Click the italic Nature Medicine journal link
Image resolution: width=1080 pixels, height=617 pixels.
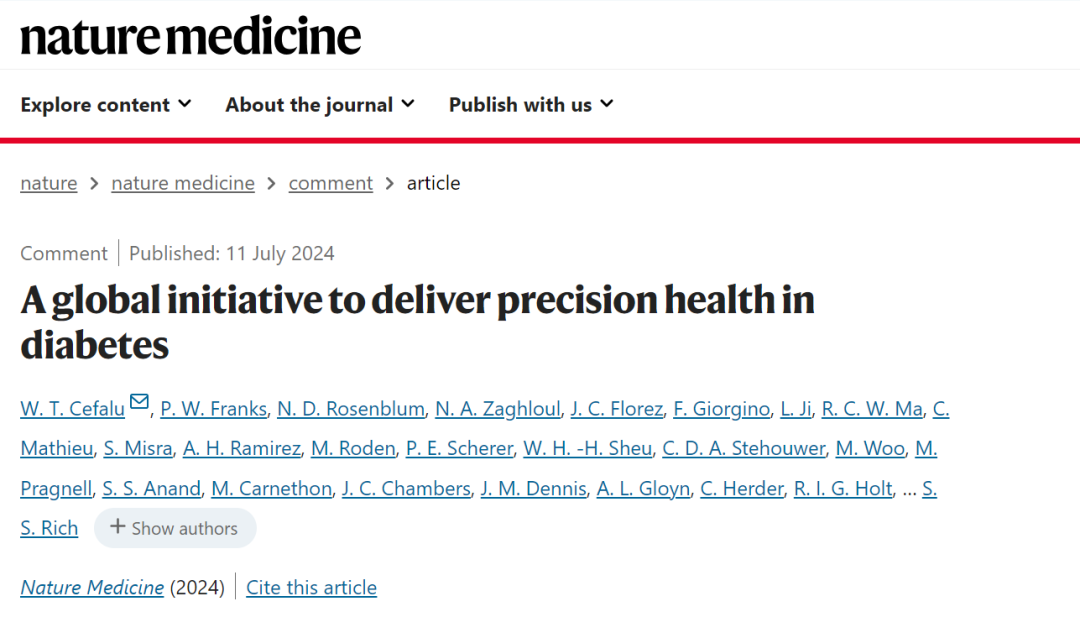pyautogui.click(x=92, y=587)
